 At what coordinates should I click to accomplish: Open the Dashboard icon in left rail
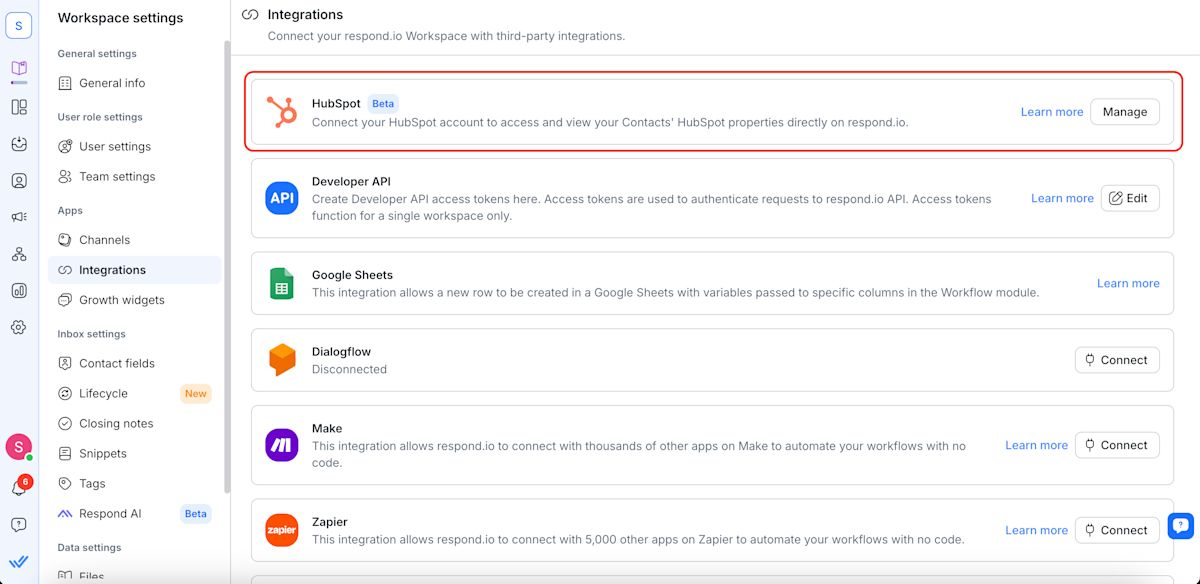point(19,107)
